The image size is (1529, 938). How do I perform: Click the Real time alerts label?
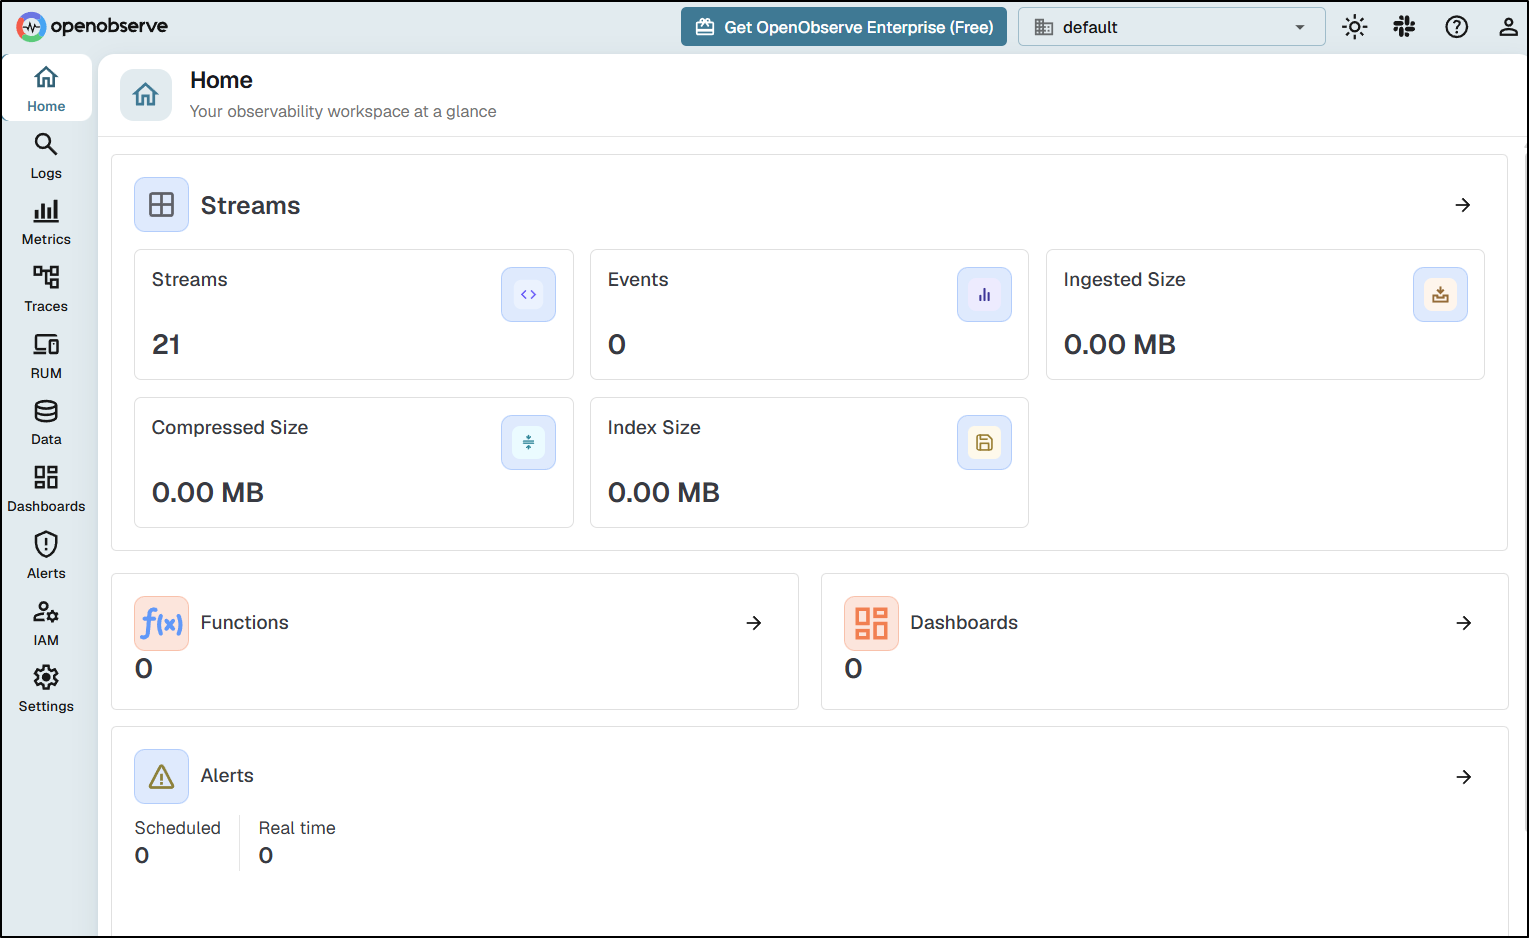[x=297, y=828]
